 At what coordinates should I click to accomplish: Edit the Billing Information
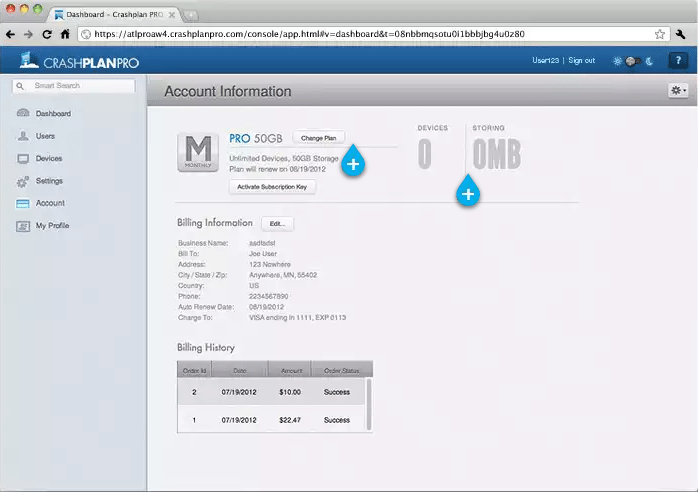277,224
